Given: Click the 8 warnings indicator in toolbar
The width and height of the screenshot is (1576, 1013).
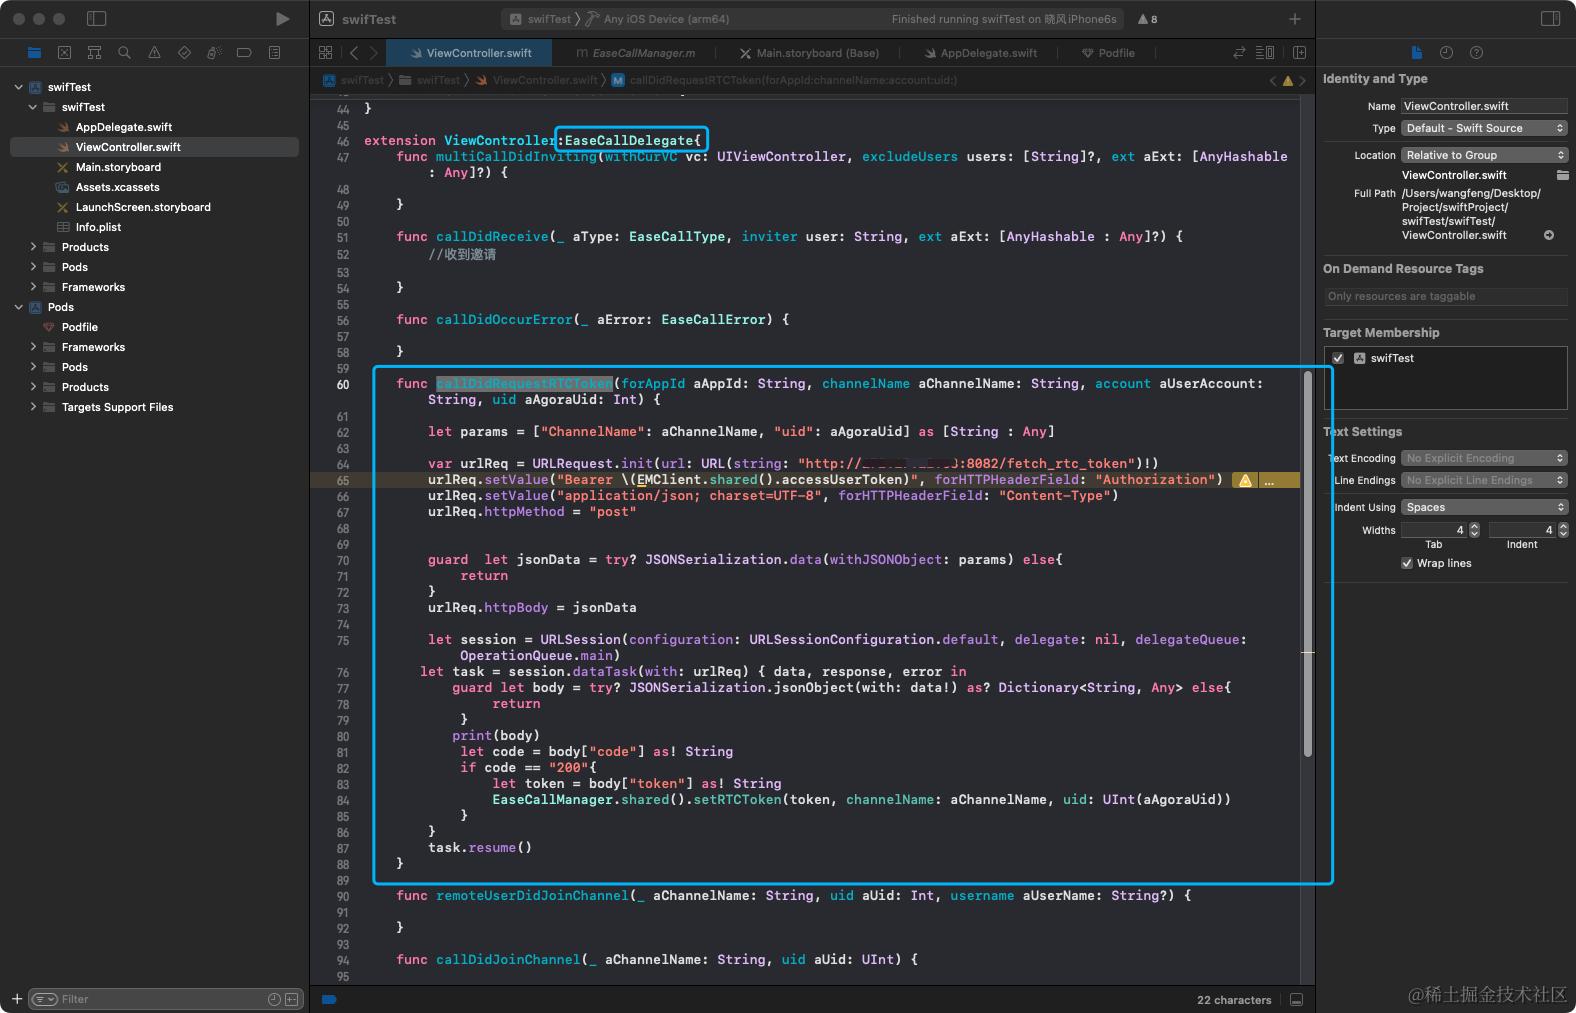Looking at the screenshot, I should (1148, 19).
